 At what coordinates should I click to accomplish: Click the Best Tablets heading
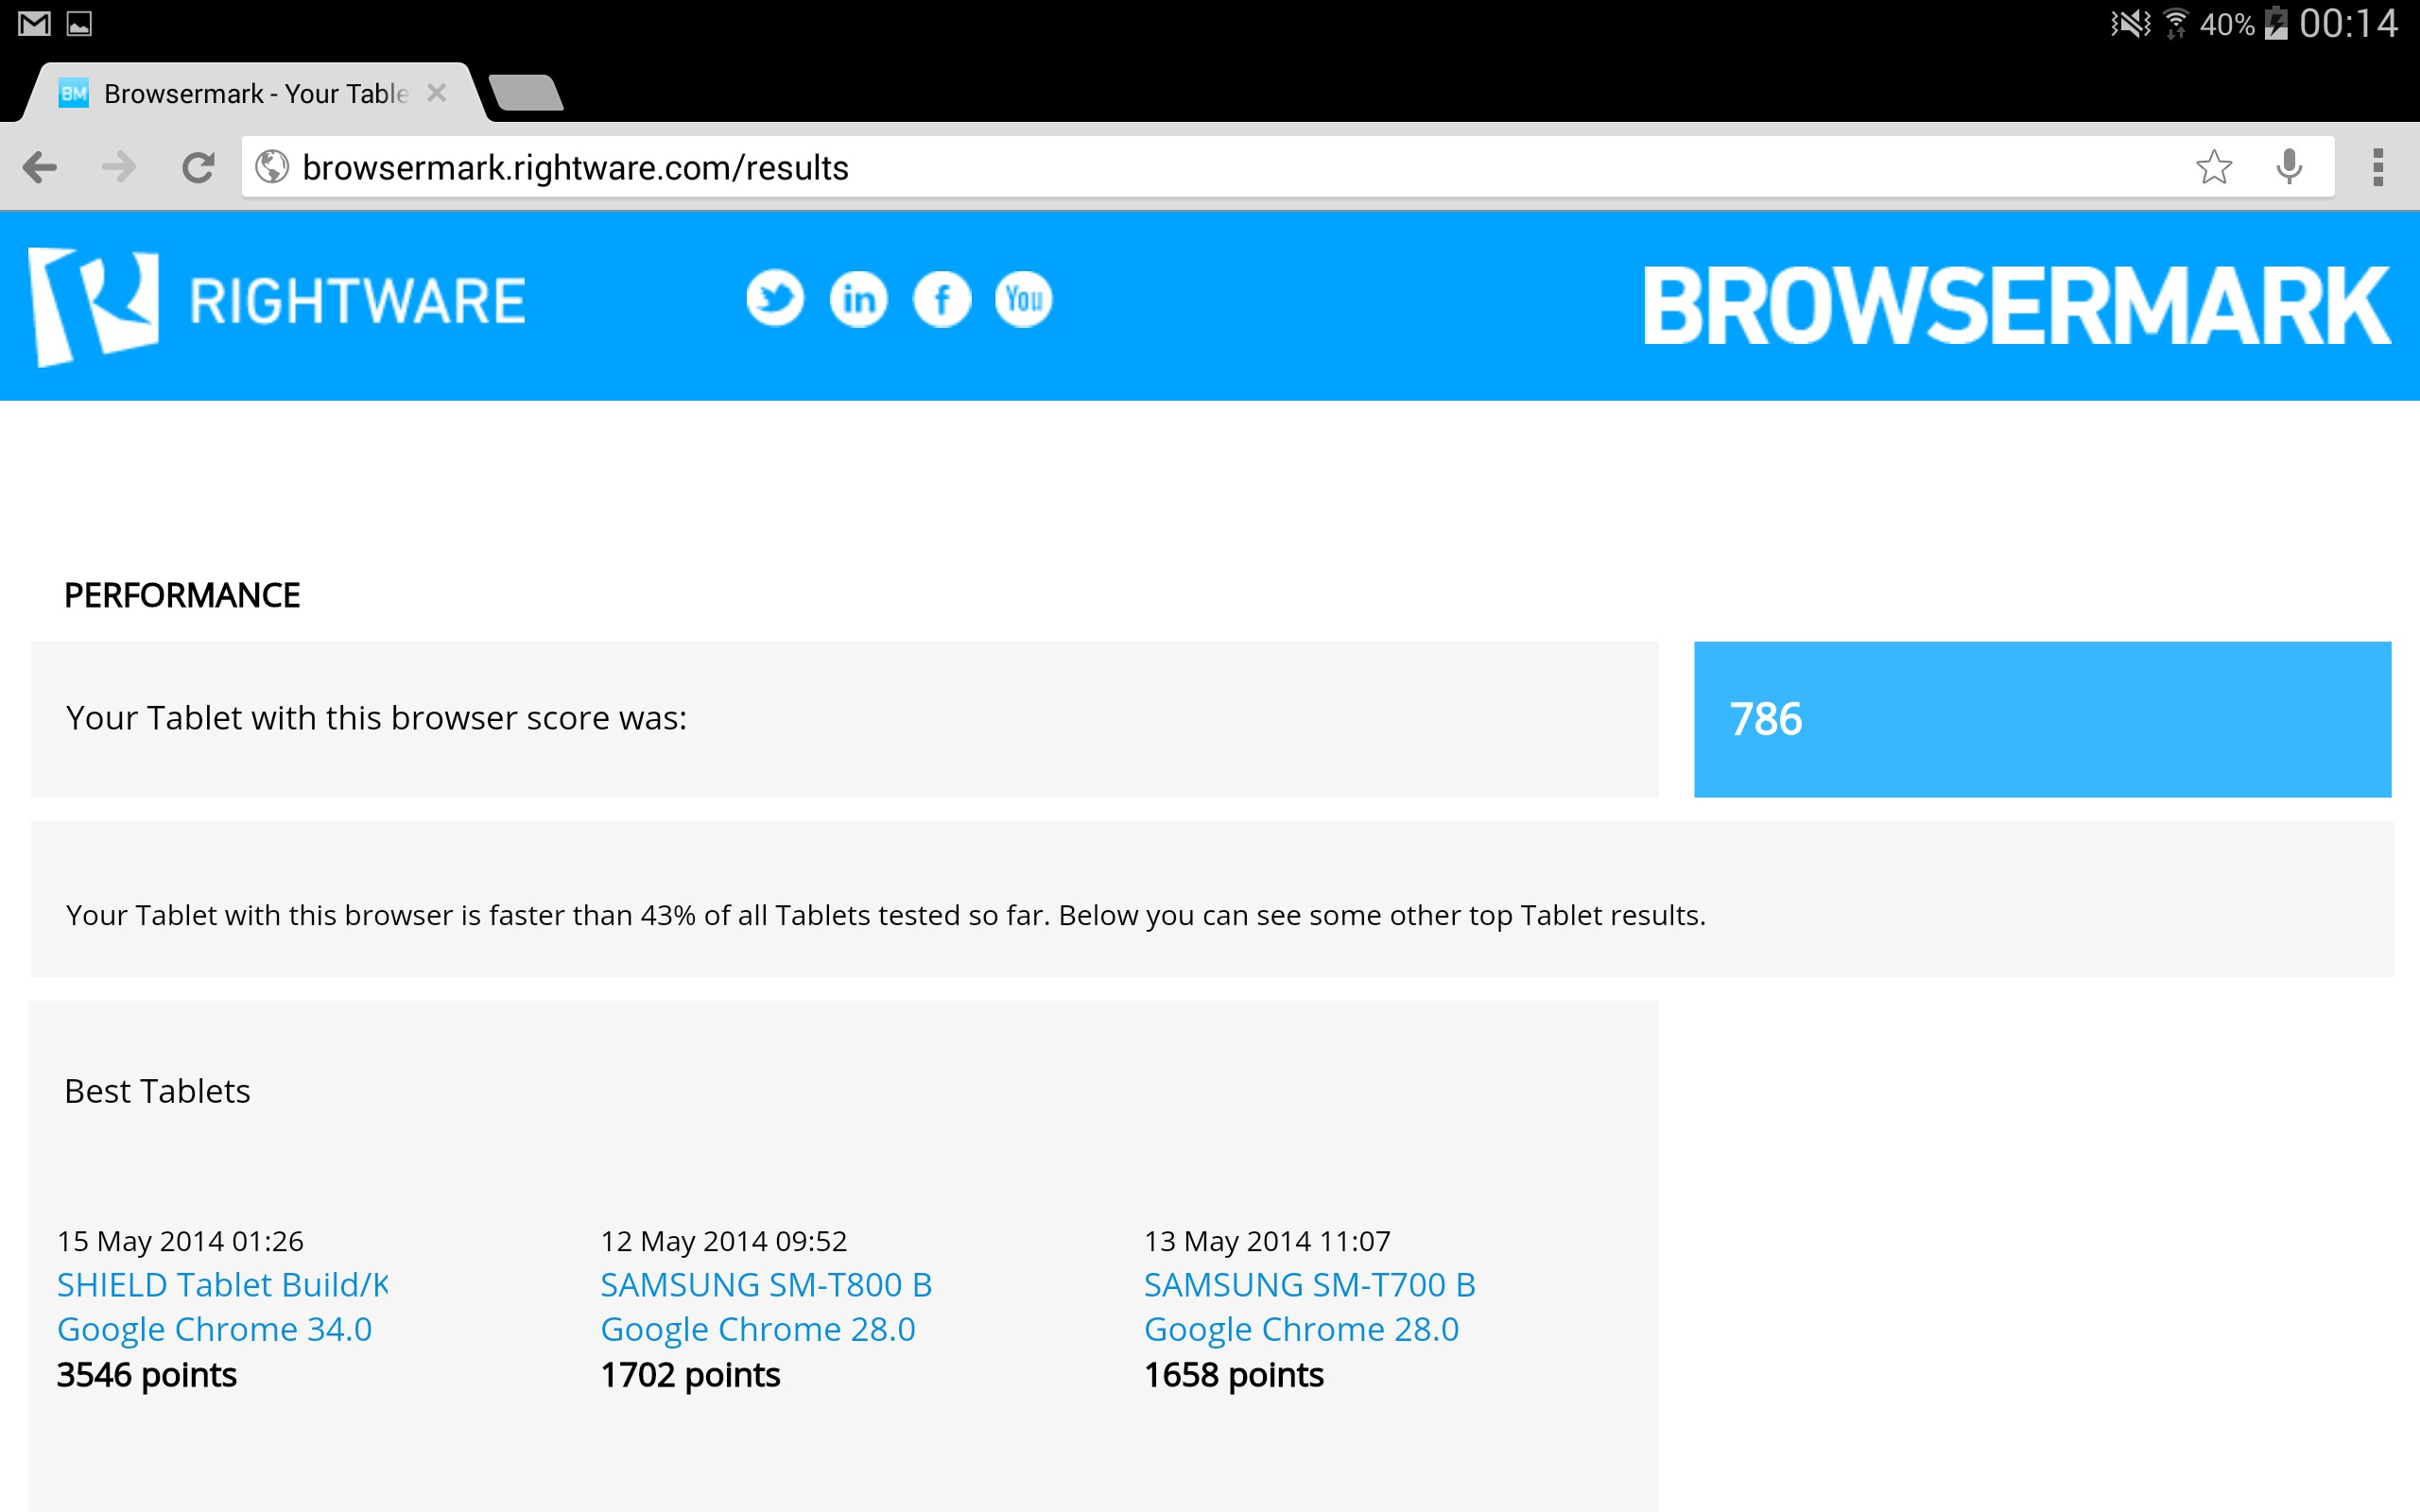point(157,1091)
